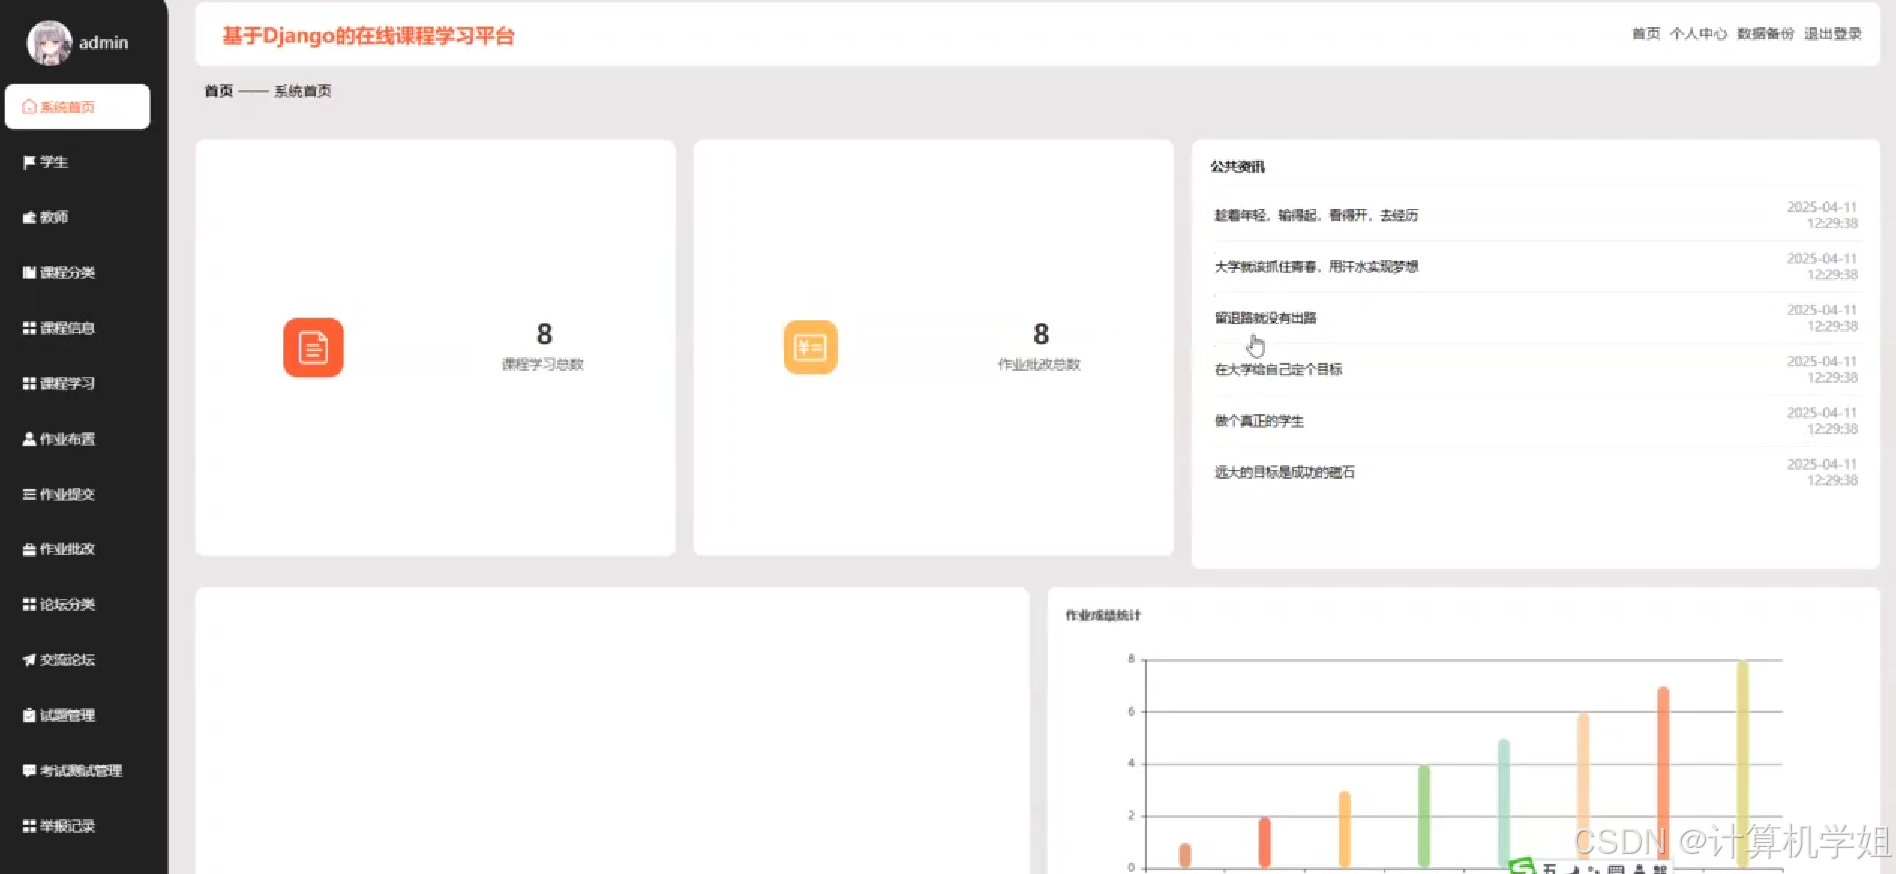Click the green bar in 作业成绩统计 chart
The image size is (1896, 874).
coord(1424,816)
